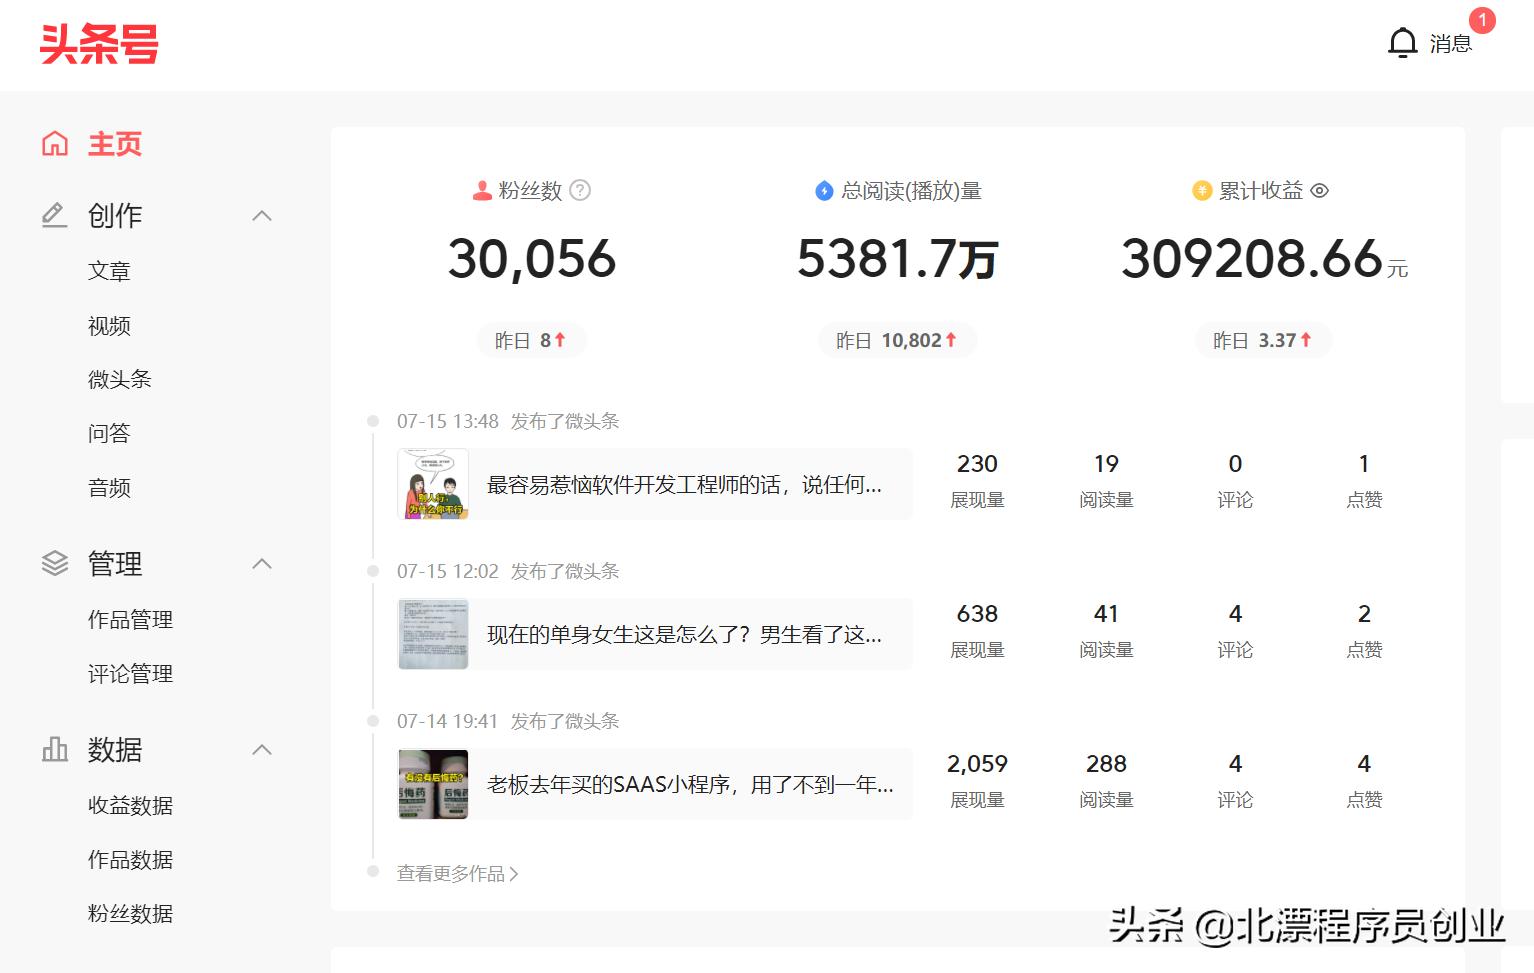
Task: Click the 粉丝数 label
Action: point(530,190)
